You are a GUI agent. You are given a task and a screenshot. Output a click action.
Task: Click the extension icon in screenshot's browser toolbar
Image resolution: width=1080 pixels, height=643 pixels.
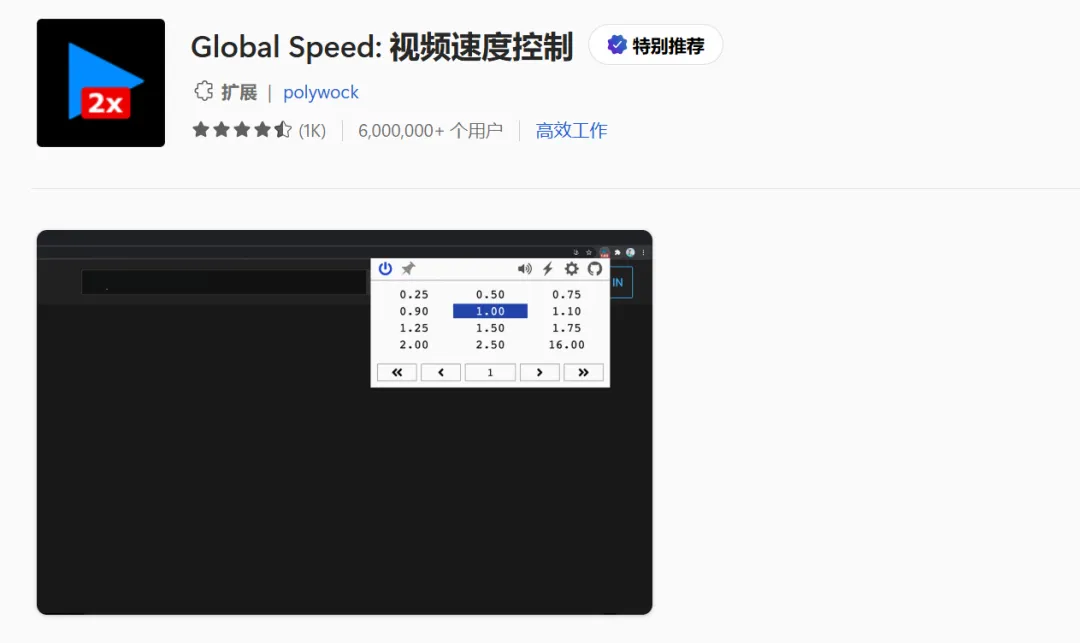coord(604,253)
